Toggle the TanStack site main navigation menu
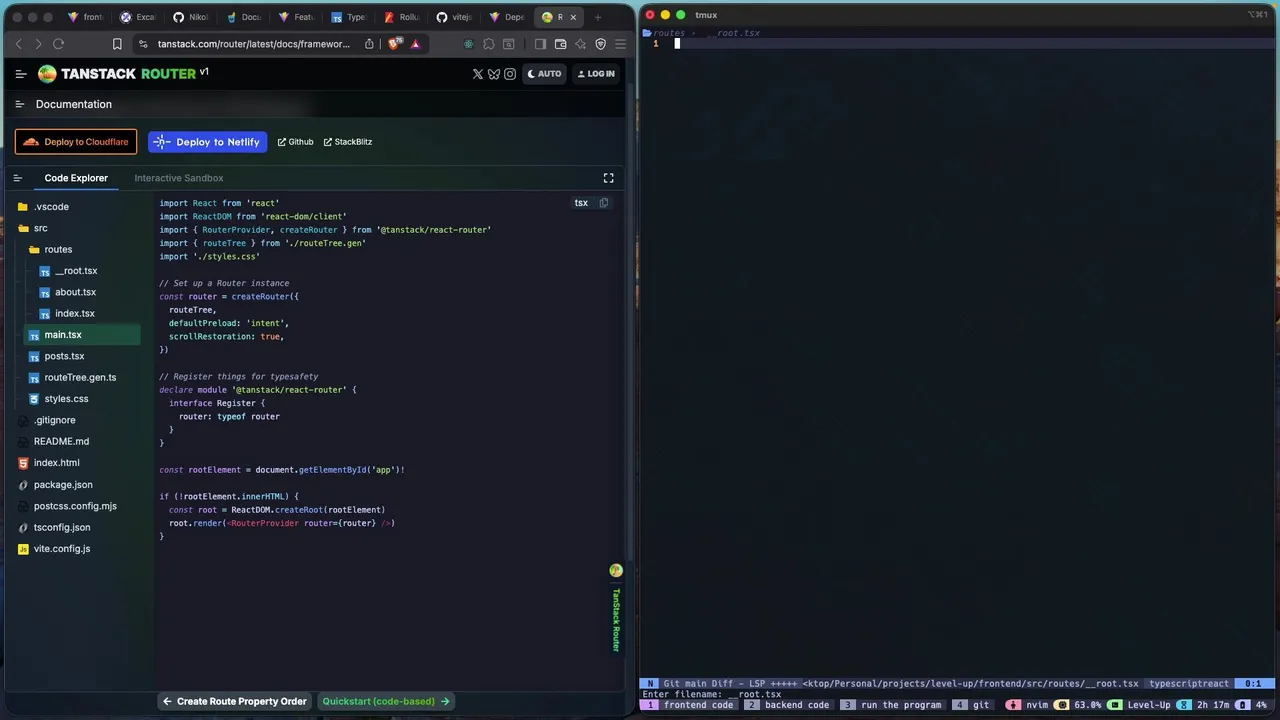This screenshot has height=720, width=1280. pyautogui.click(x=21, y=74)
